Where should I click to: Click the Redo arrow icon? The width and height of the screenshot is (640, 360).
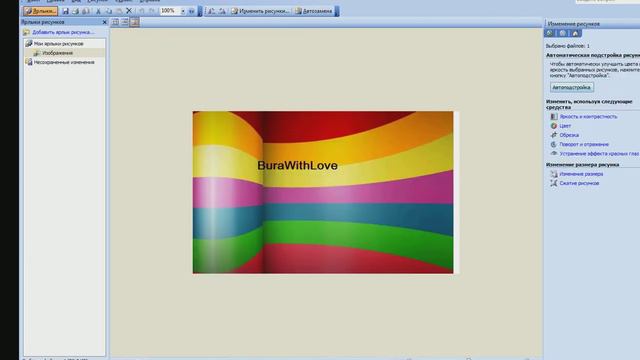[151, 11]
